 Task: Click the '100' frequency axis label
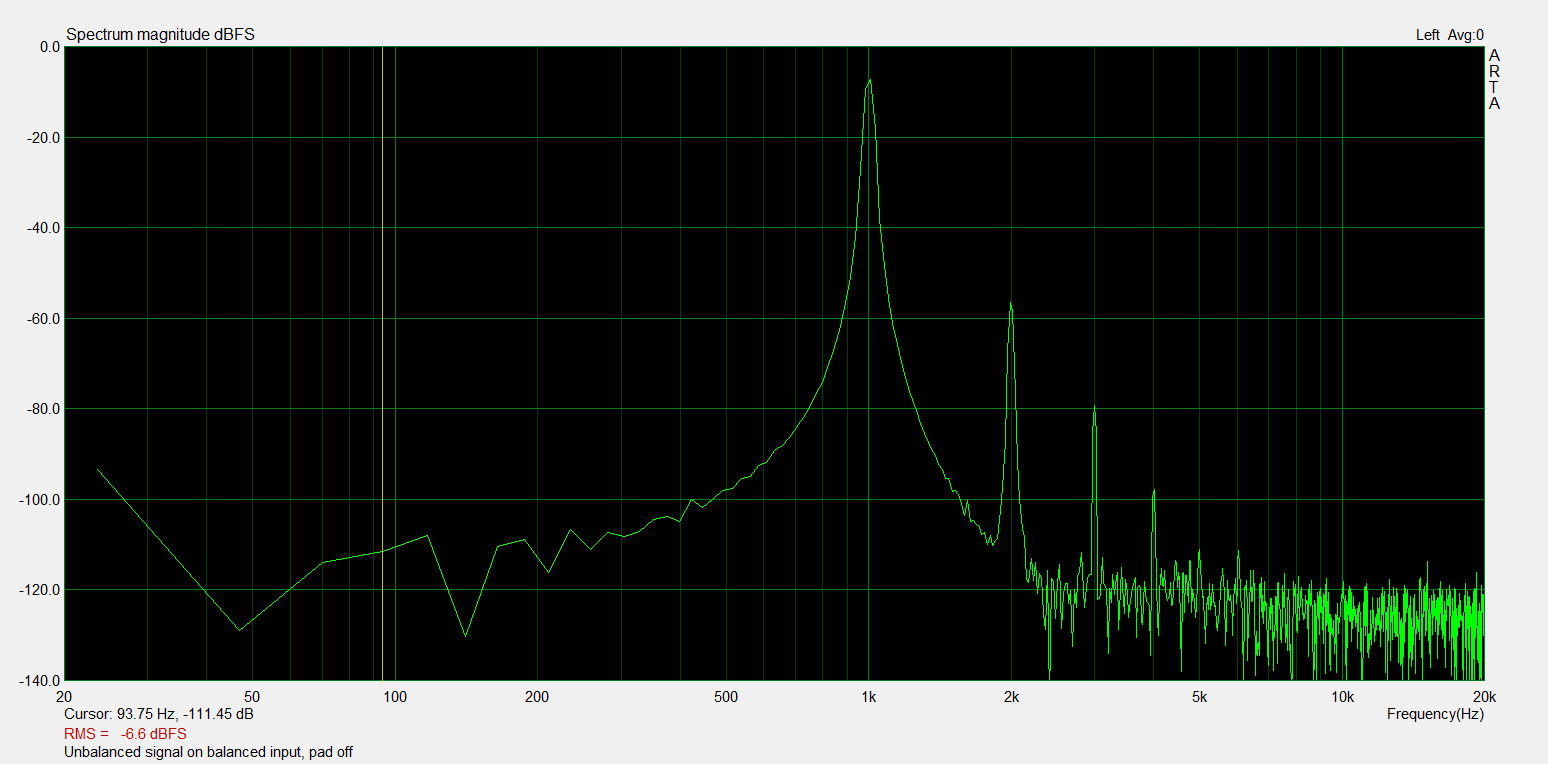click(395, 697)
